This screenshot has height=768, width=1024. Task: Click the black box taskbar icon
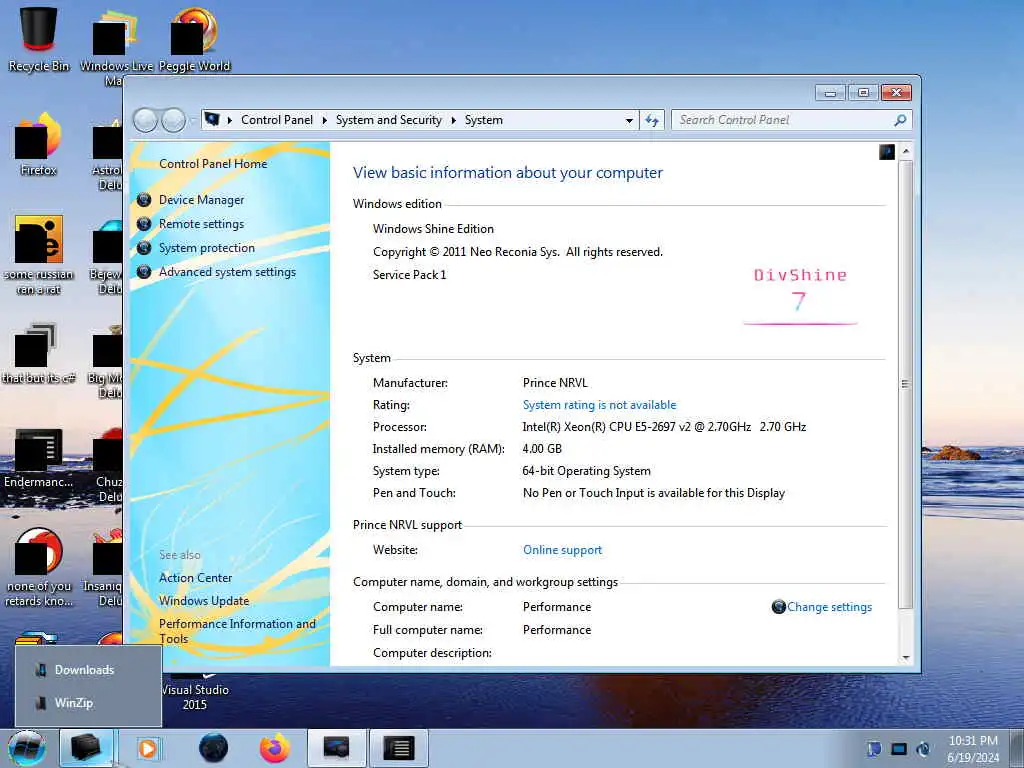86,748
